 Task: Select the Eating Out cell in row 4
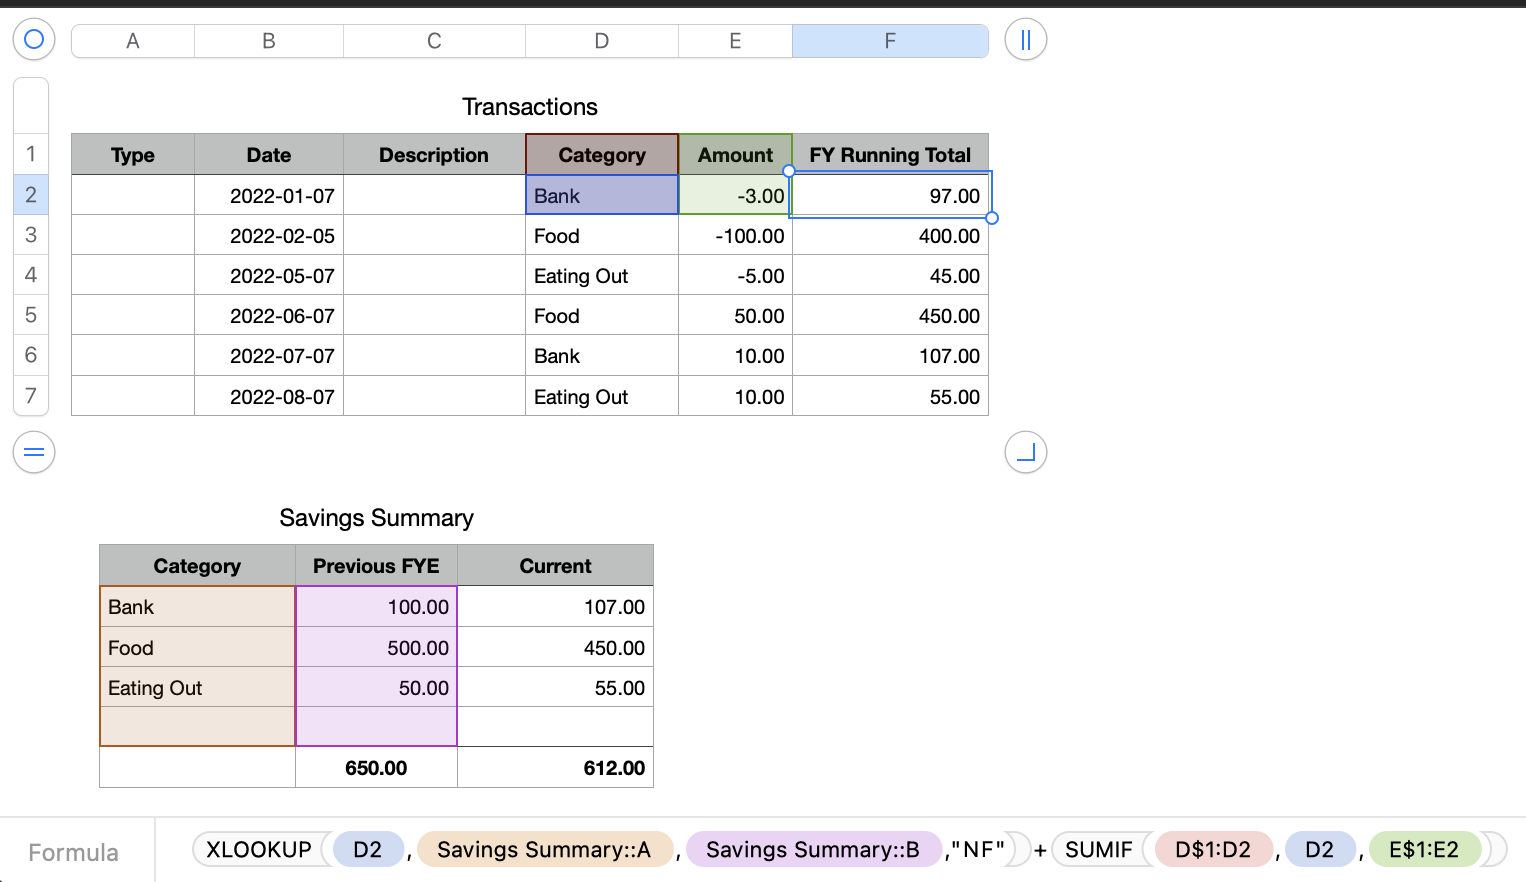pos(602,275)
